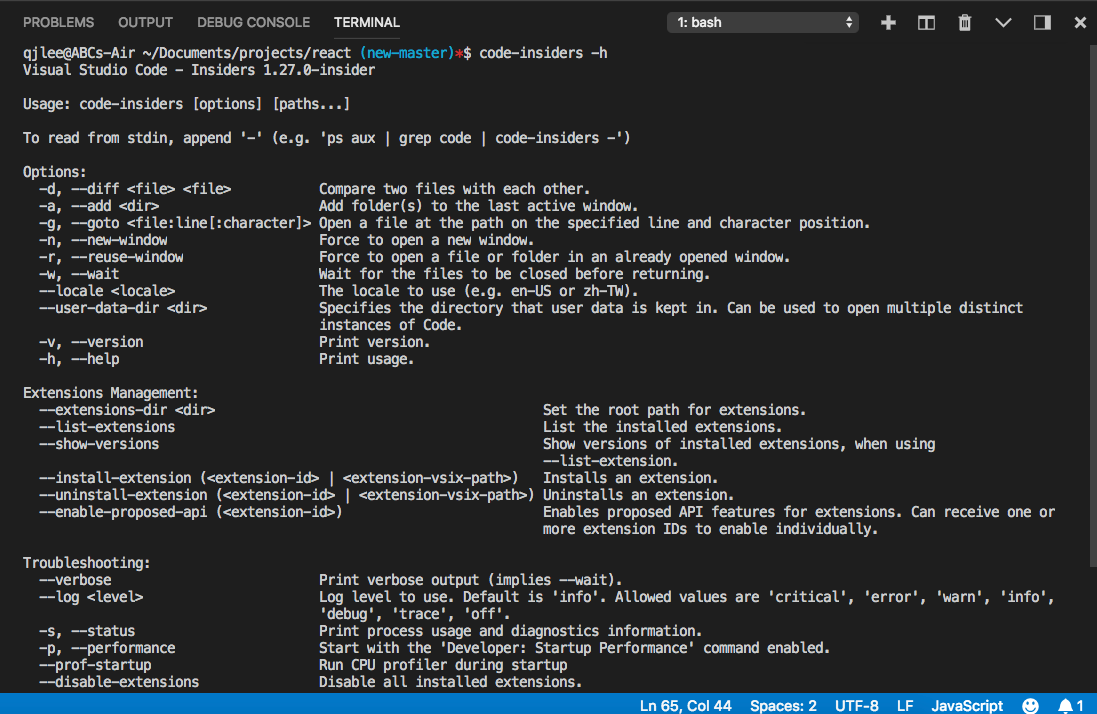
Task: Create a new terminal with plus icon
Action: click(x=888, y=22)
